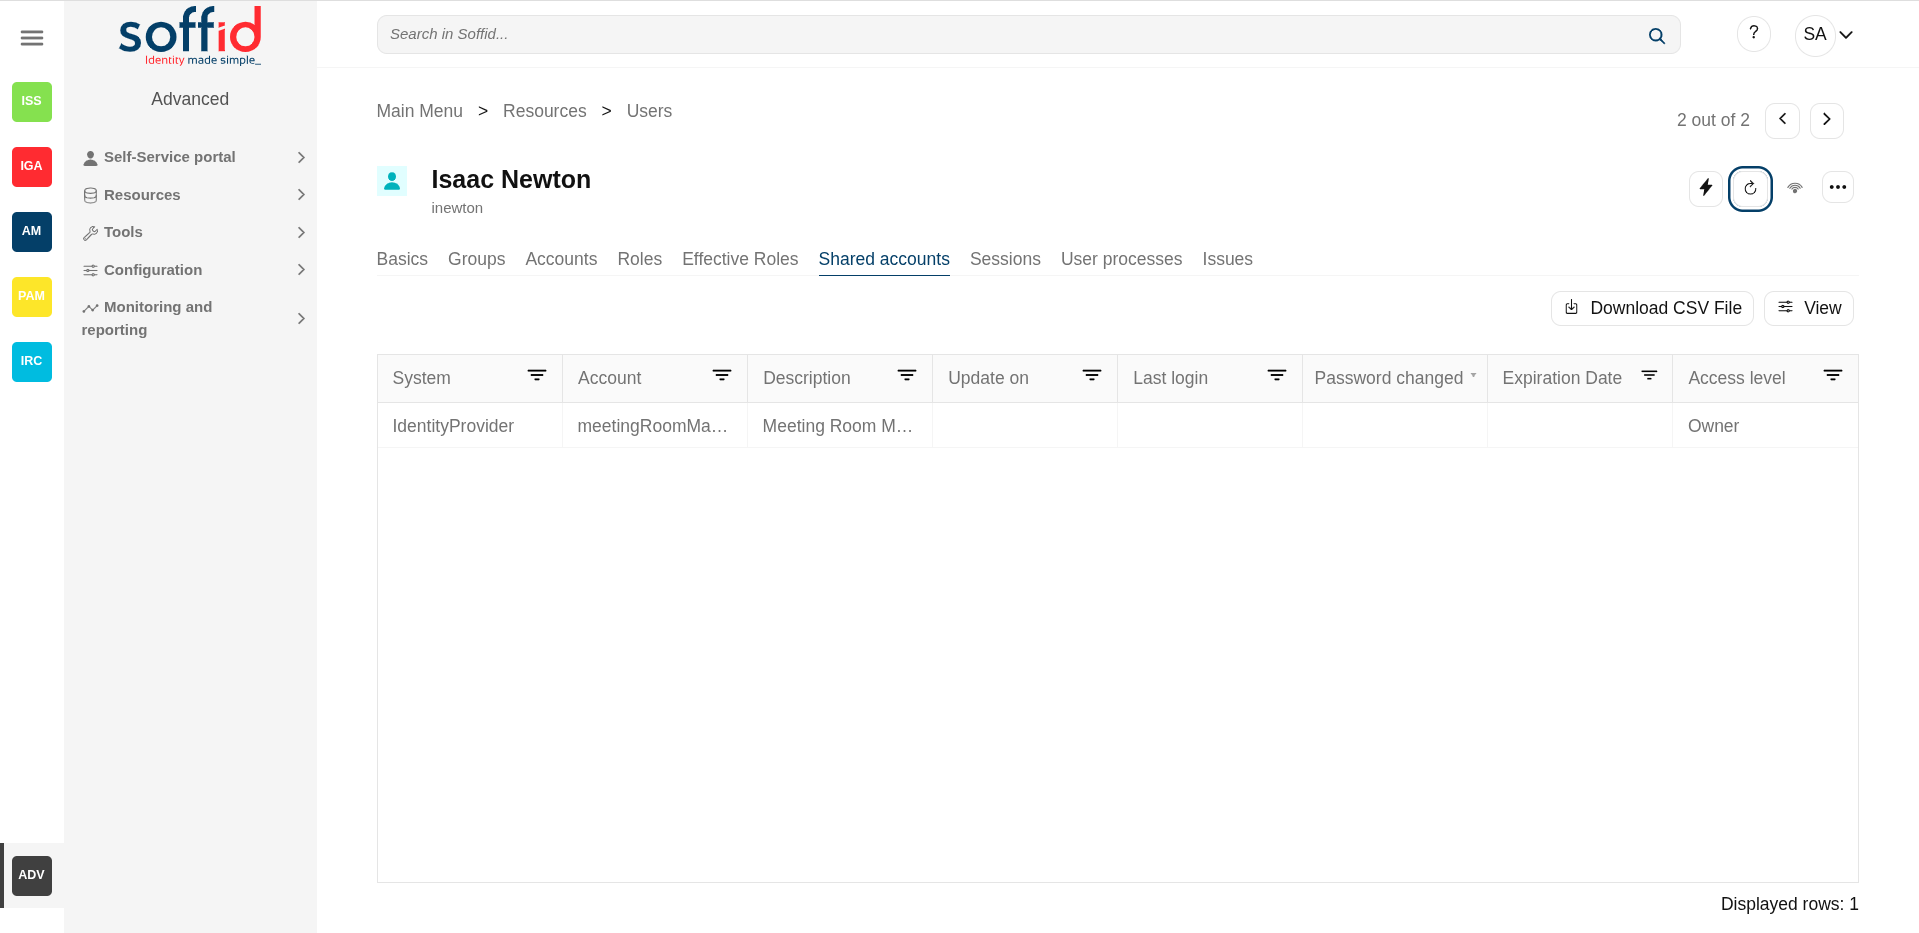
Task: Click the Meeting Room M… description cell
Action: (x=840, y=426)
